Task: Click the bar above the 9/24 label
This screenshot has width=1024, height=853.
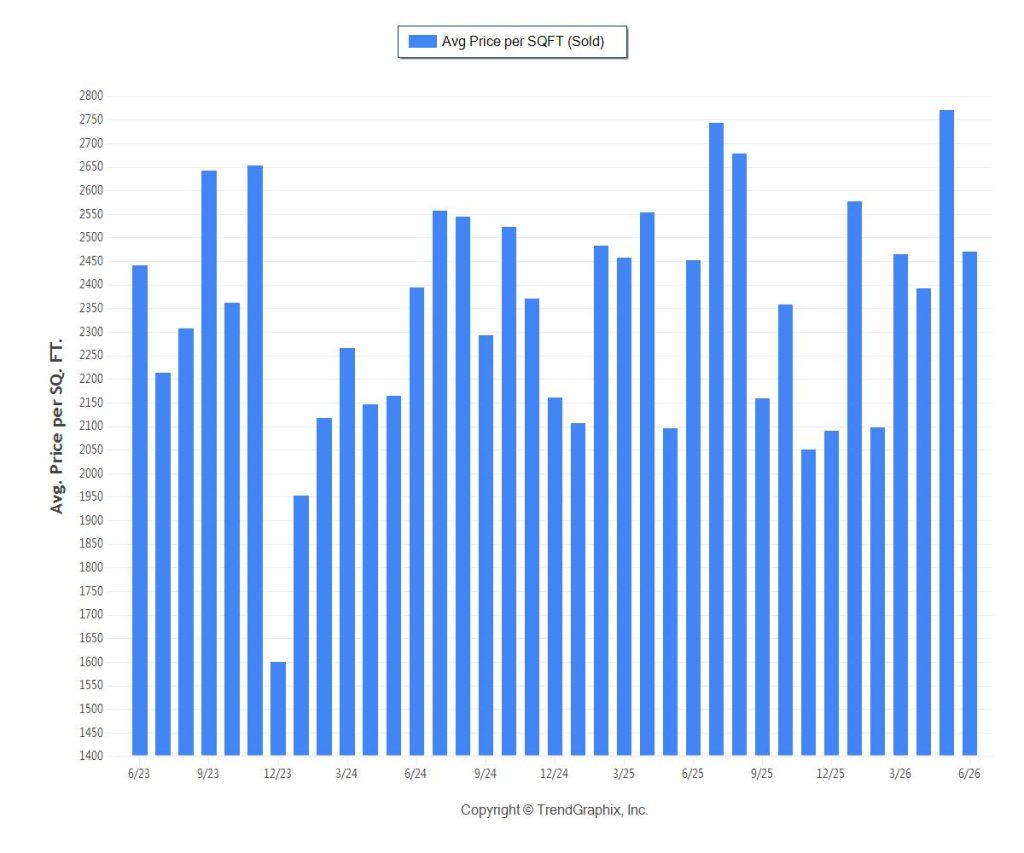Action: [x=486, y=545]
